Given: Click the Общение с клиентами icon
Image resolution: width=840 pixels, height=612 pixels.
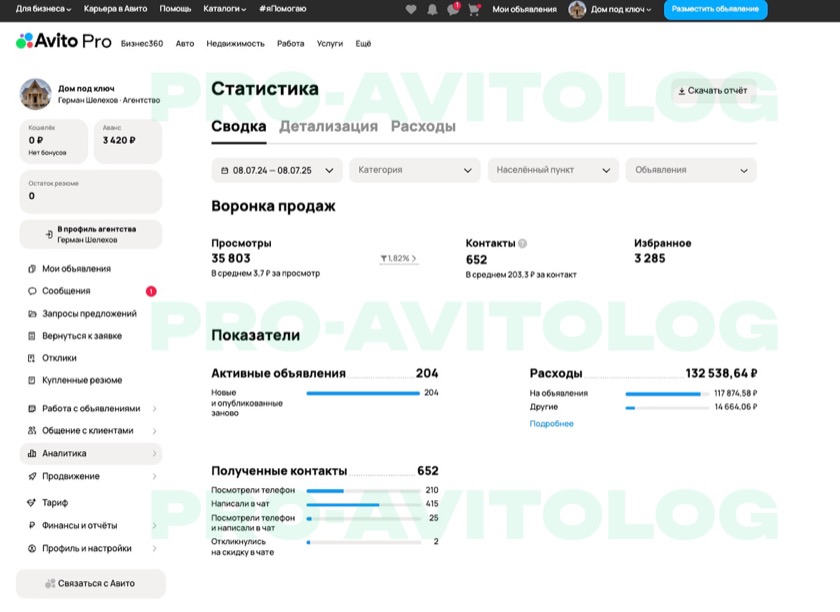Looking at the screenshot, I should (32, 431).
